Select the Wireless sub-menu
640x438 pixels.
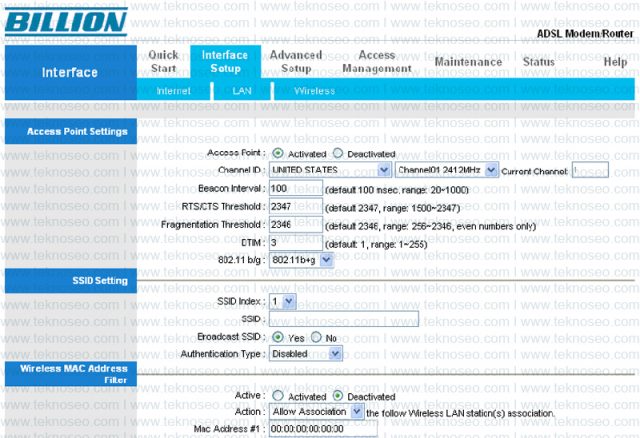coord(314,91)
